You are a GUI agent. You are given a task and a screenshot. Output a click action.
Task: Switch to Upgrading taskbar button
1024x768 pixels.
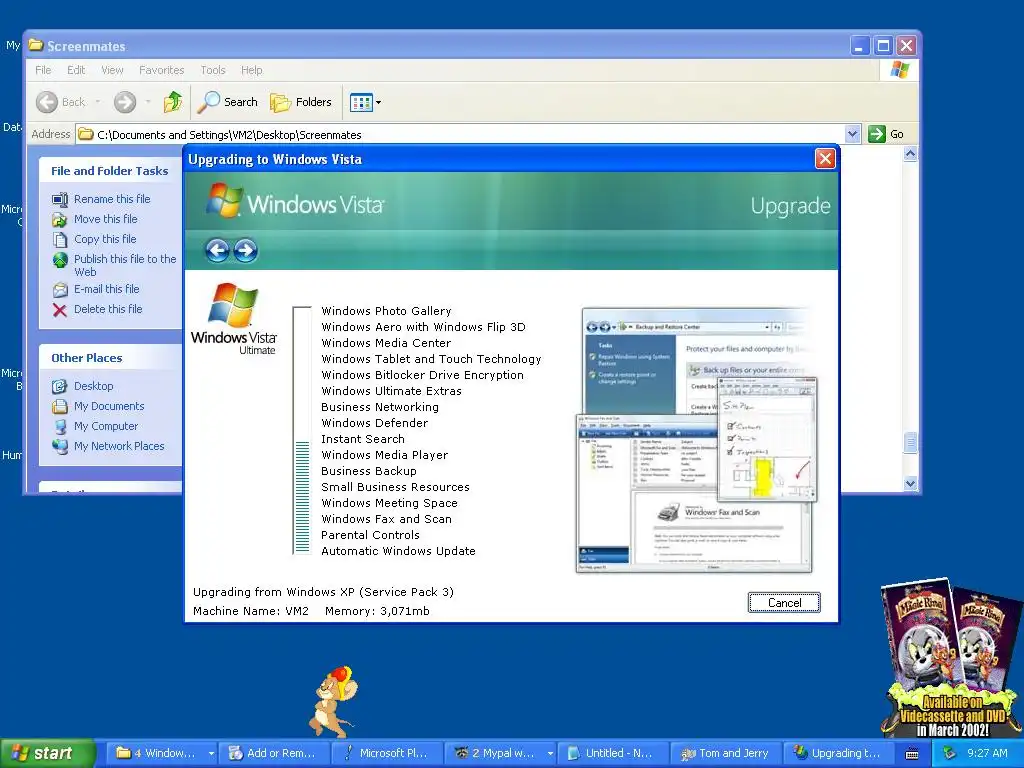click(x=839, y=753)
